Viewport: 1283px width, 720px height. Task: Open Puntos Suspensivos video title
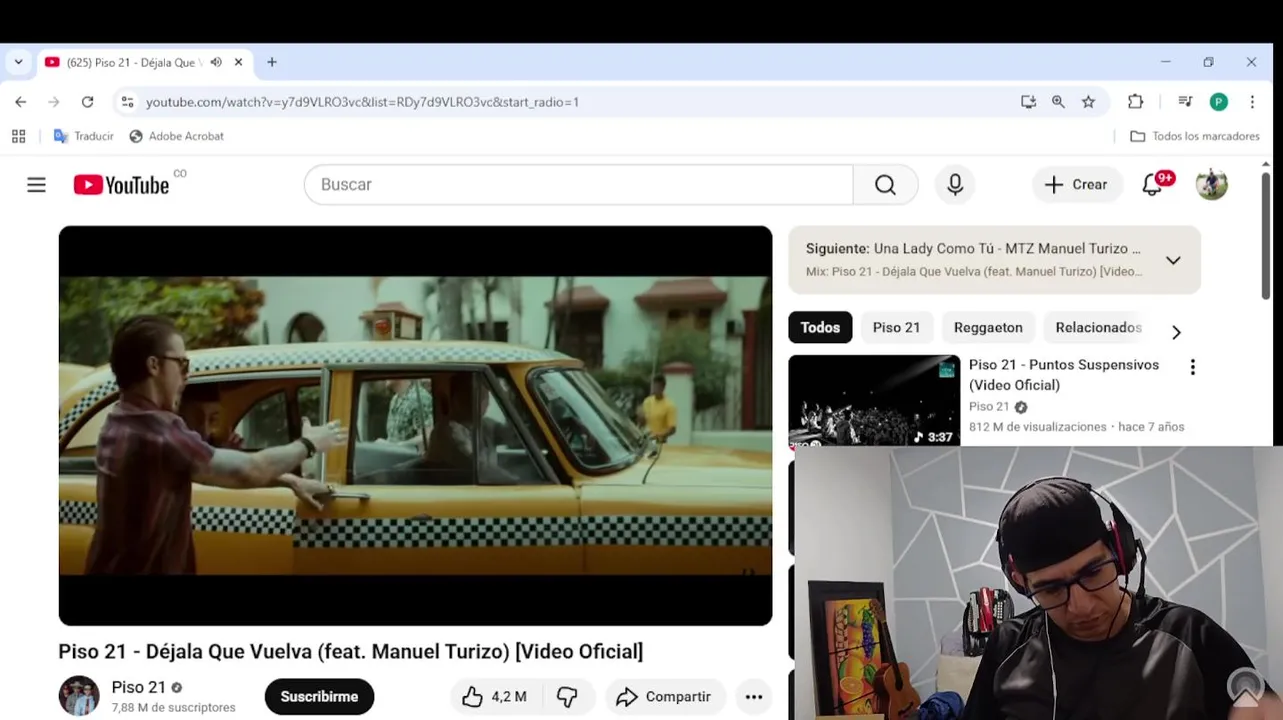click(1064, 375)
